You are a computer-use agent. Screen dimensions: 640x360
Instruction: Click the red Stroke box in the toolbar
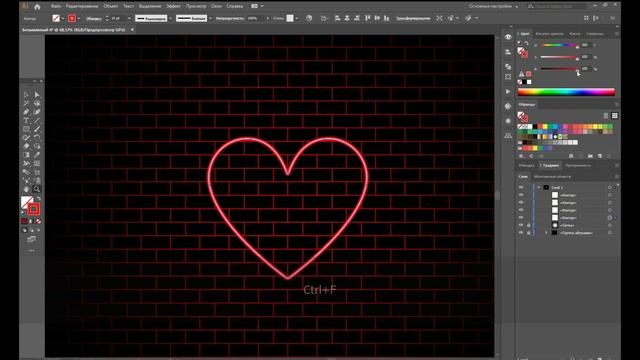(34, 209)
